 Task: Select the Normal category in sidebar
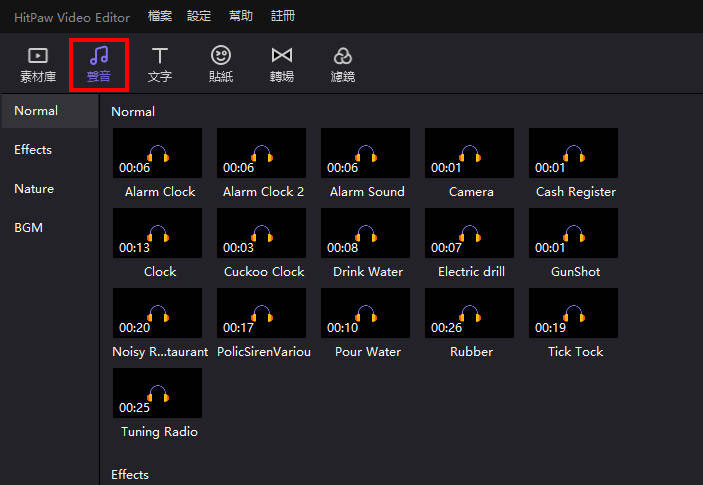50,111
